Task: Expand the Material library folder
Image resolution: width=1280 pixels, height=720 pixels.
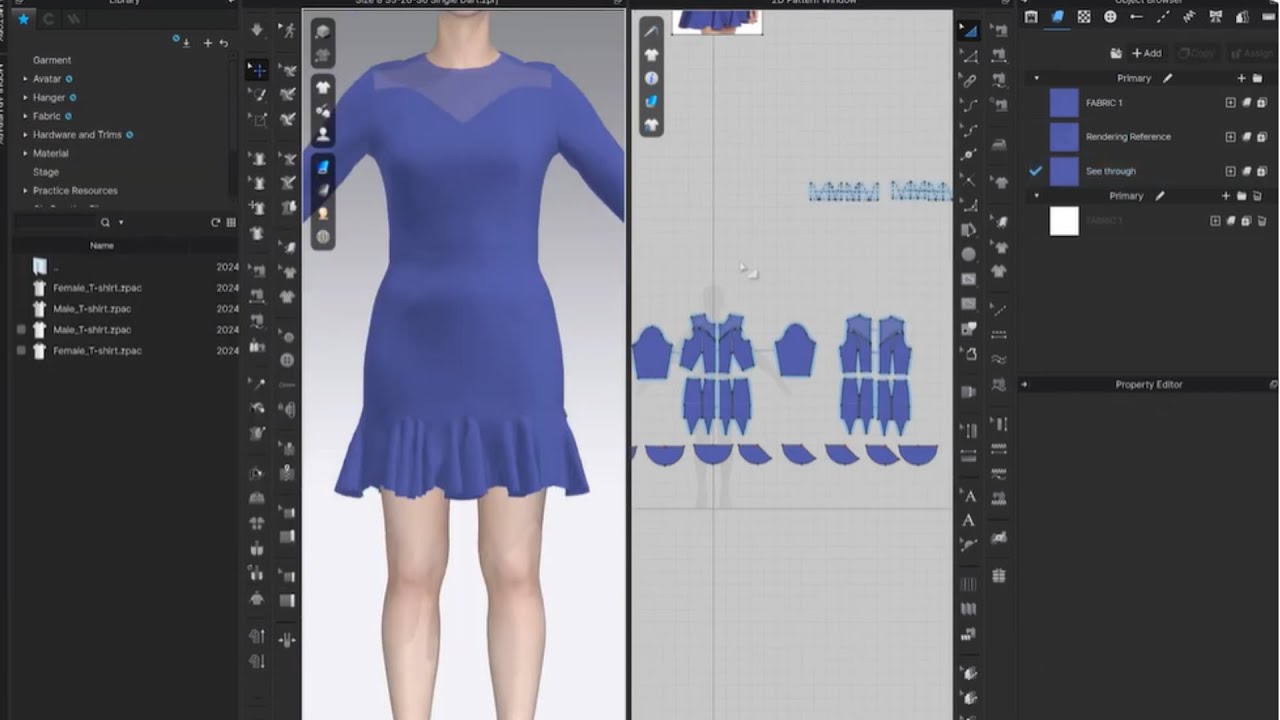Action: (25, 154)
